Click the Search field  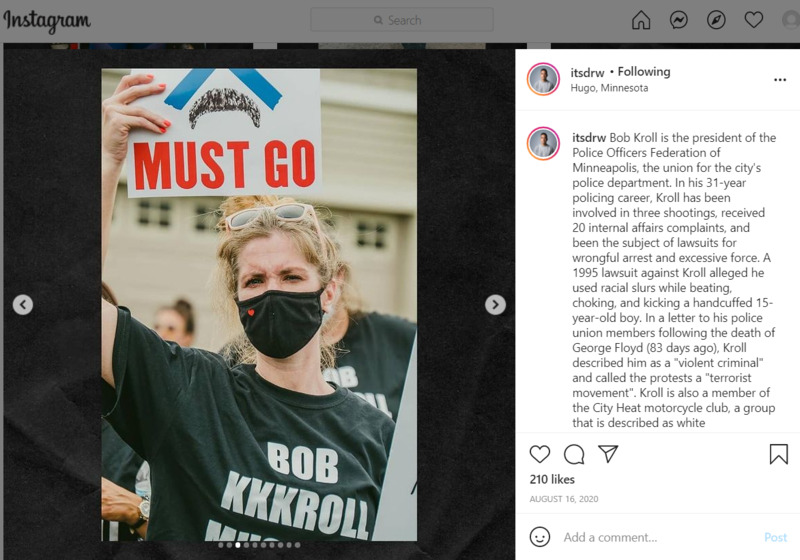[402, 20]
